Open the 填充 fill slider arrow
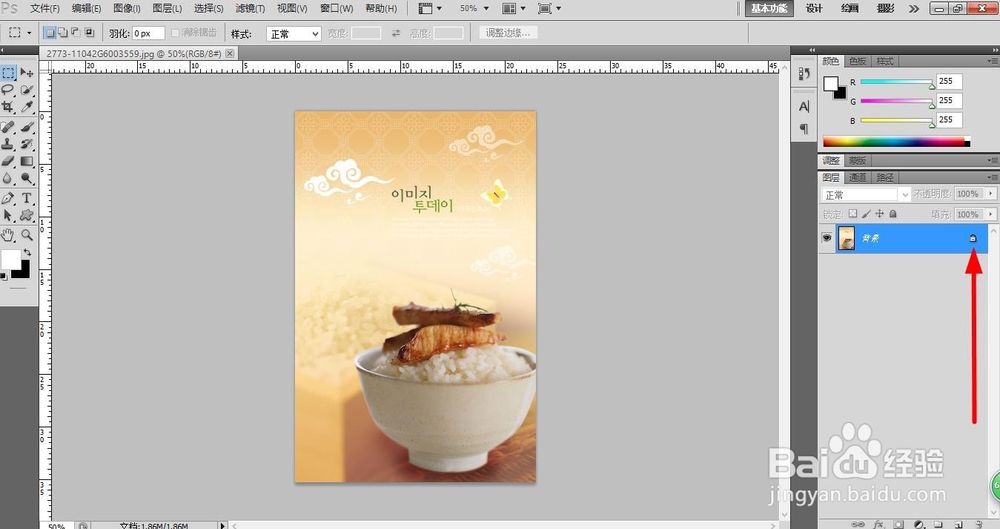Screen dimensions: 1000x529 (990, 214)
